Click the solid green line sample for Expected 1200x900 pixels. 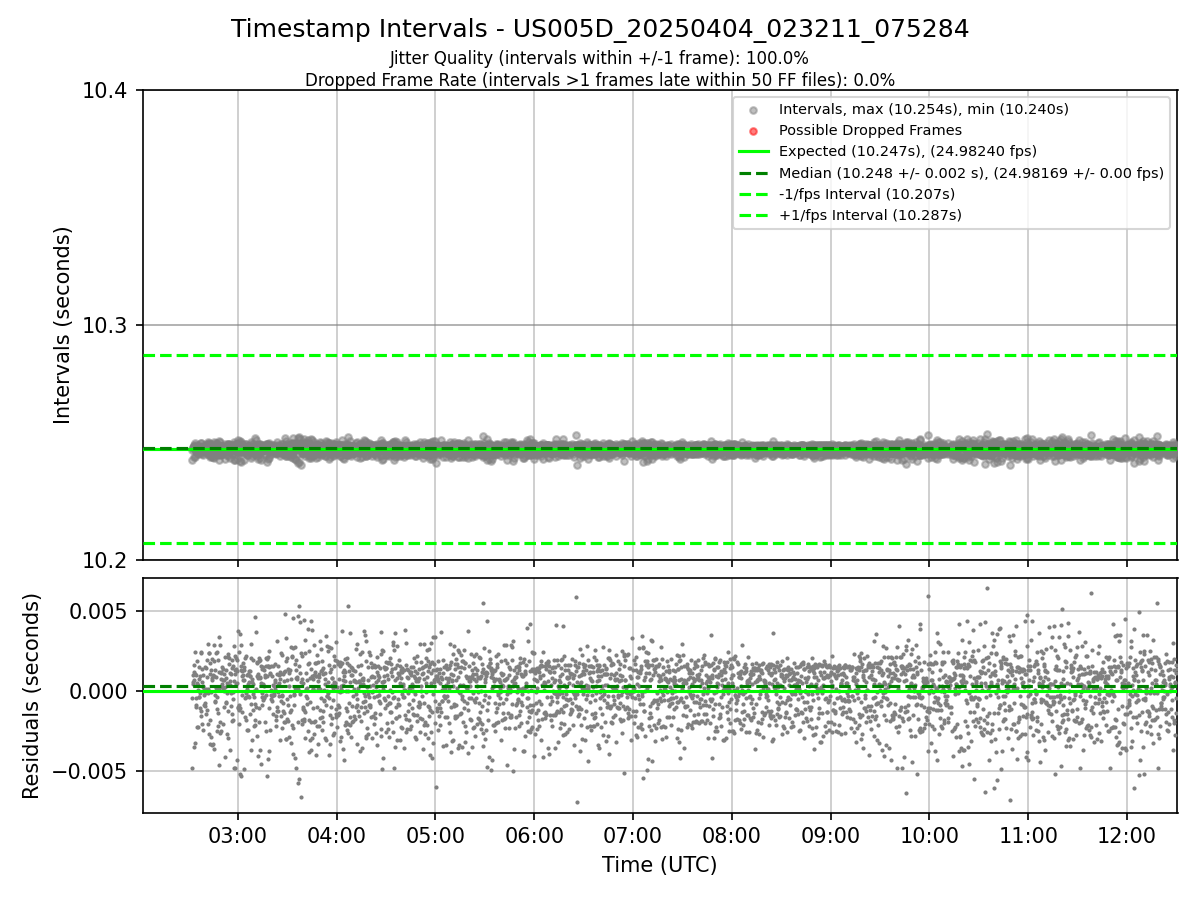[754, 152]
